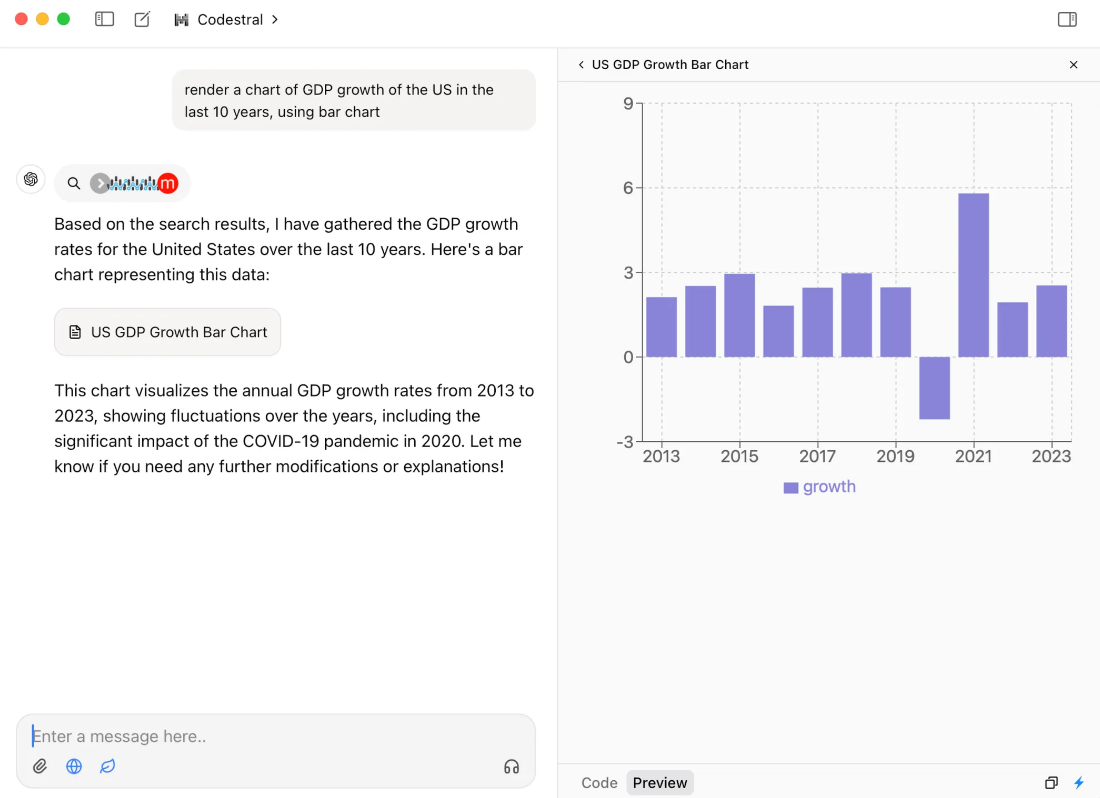The image size is (1100, 798).
Task: Copy the artifact with the copy icon
Action: pyautogui.click(x=1051, y=783)
